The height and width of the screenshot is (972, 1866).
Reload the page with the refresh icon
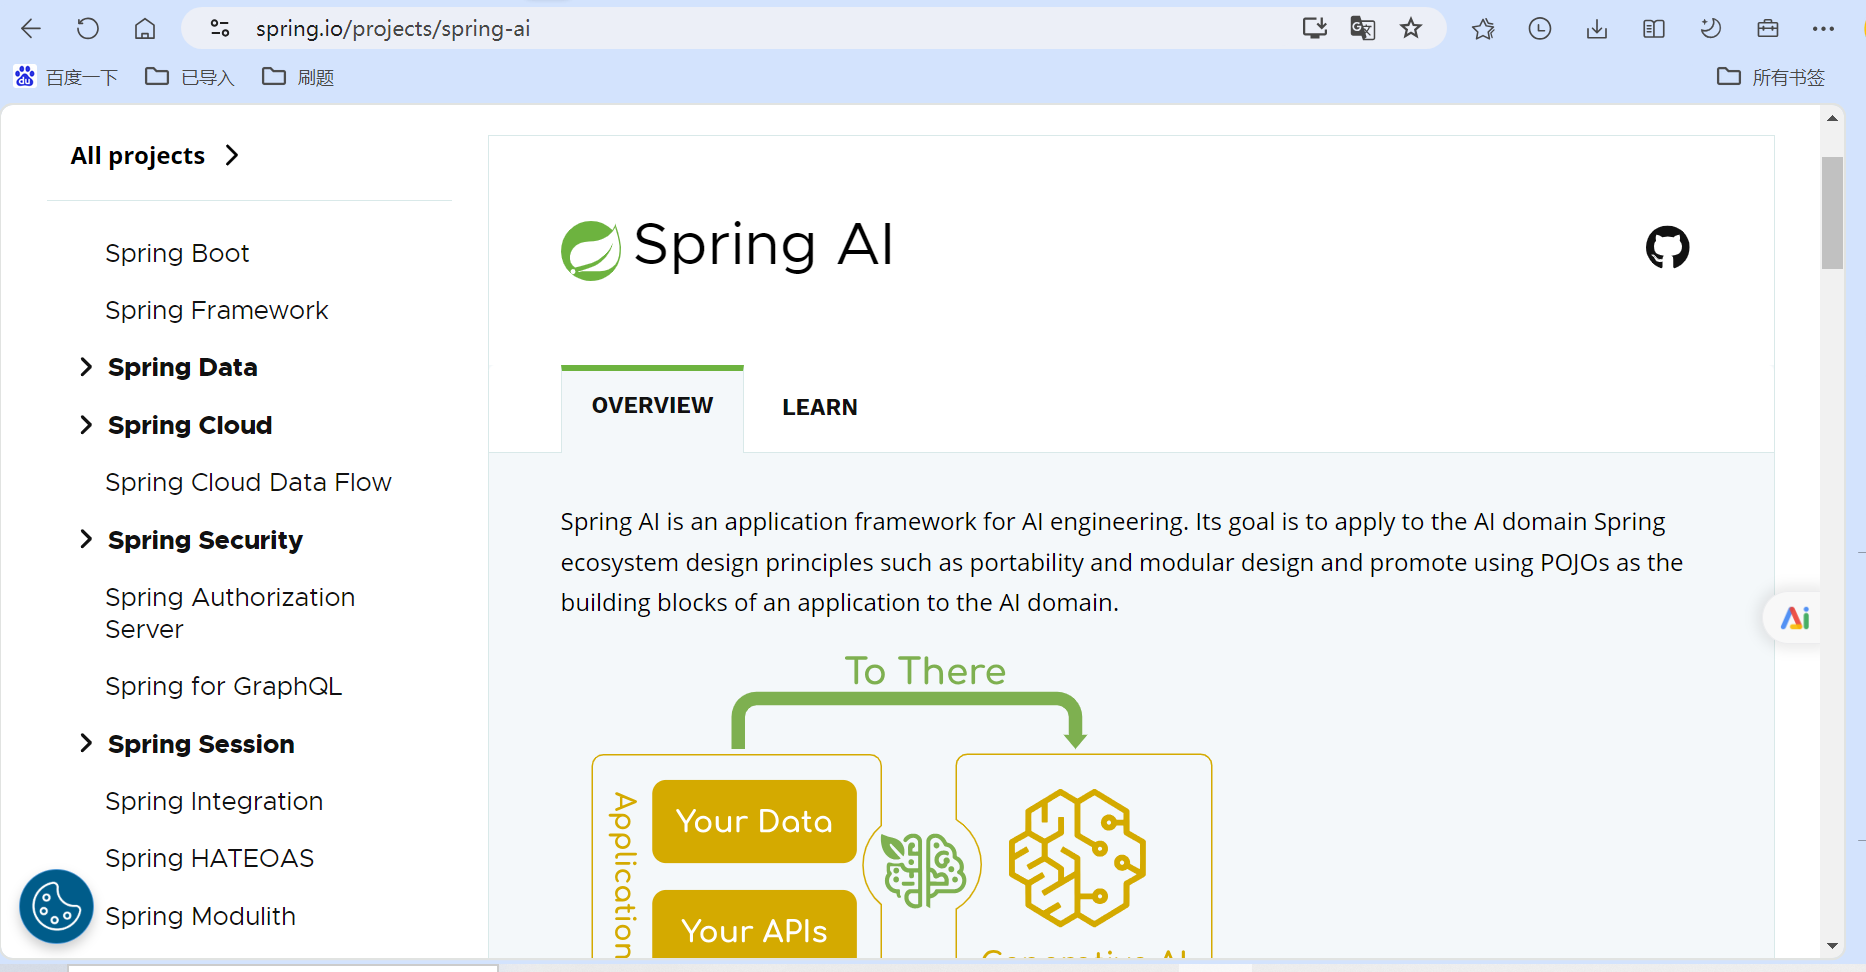pos(88,29)
